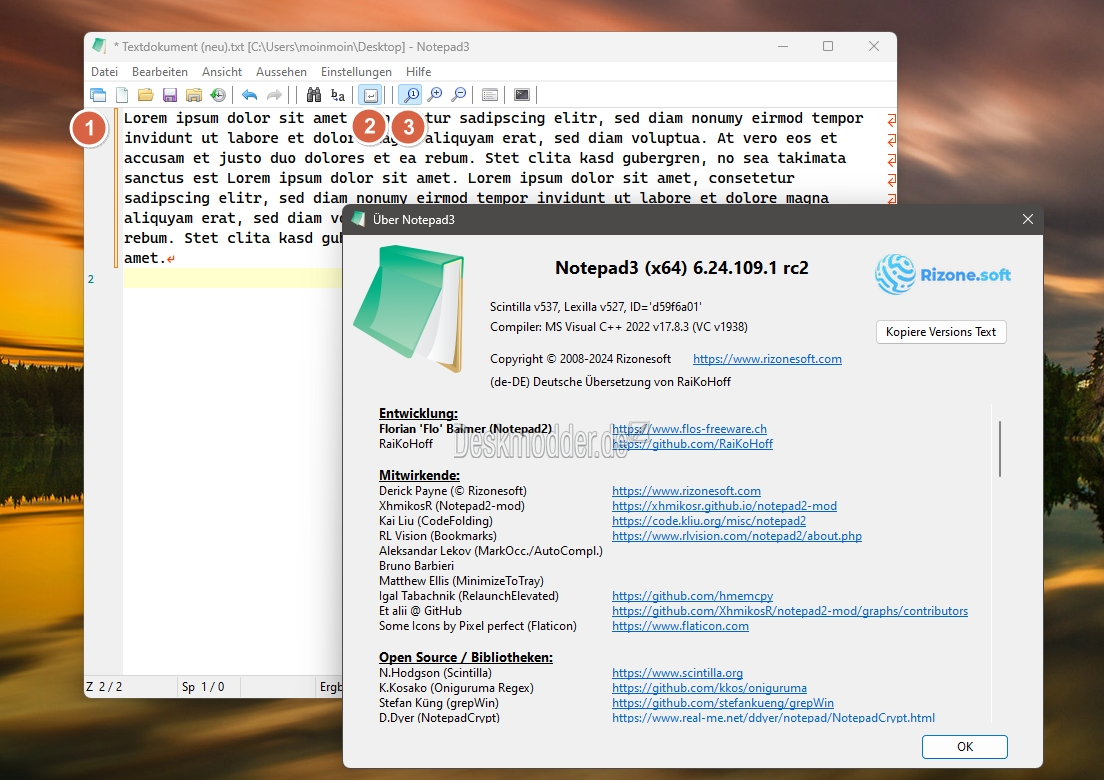This screenshot has height=780, width=1104.
Task: Open the github.com/kkos/oniguruma link
Action: [710, 688]
